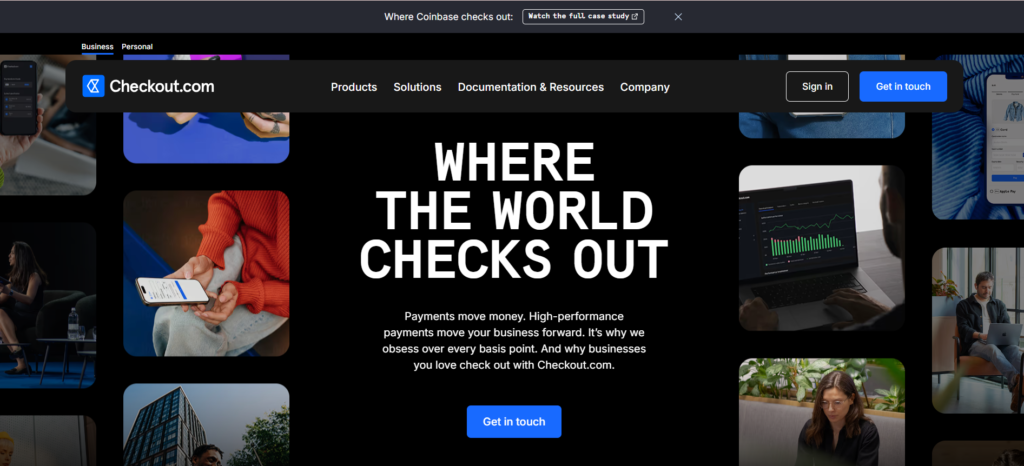Image resolution: width=1024 pixels, height=466 pixels.
Task: Click the Checkout.com wordmark text
Action: click(x=162, y=86)
